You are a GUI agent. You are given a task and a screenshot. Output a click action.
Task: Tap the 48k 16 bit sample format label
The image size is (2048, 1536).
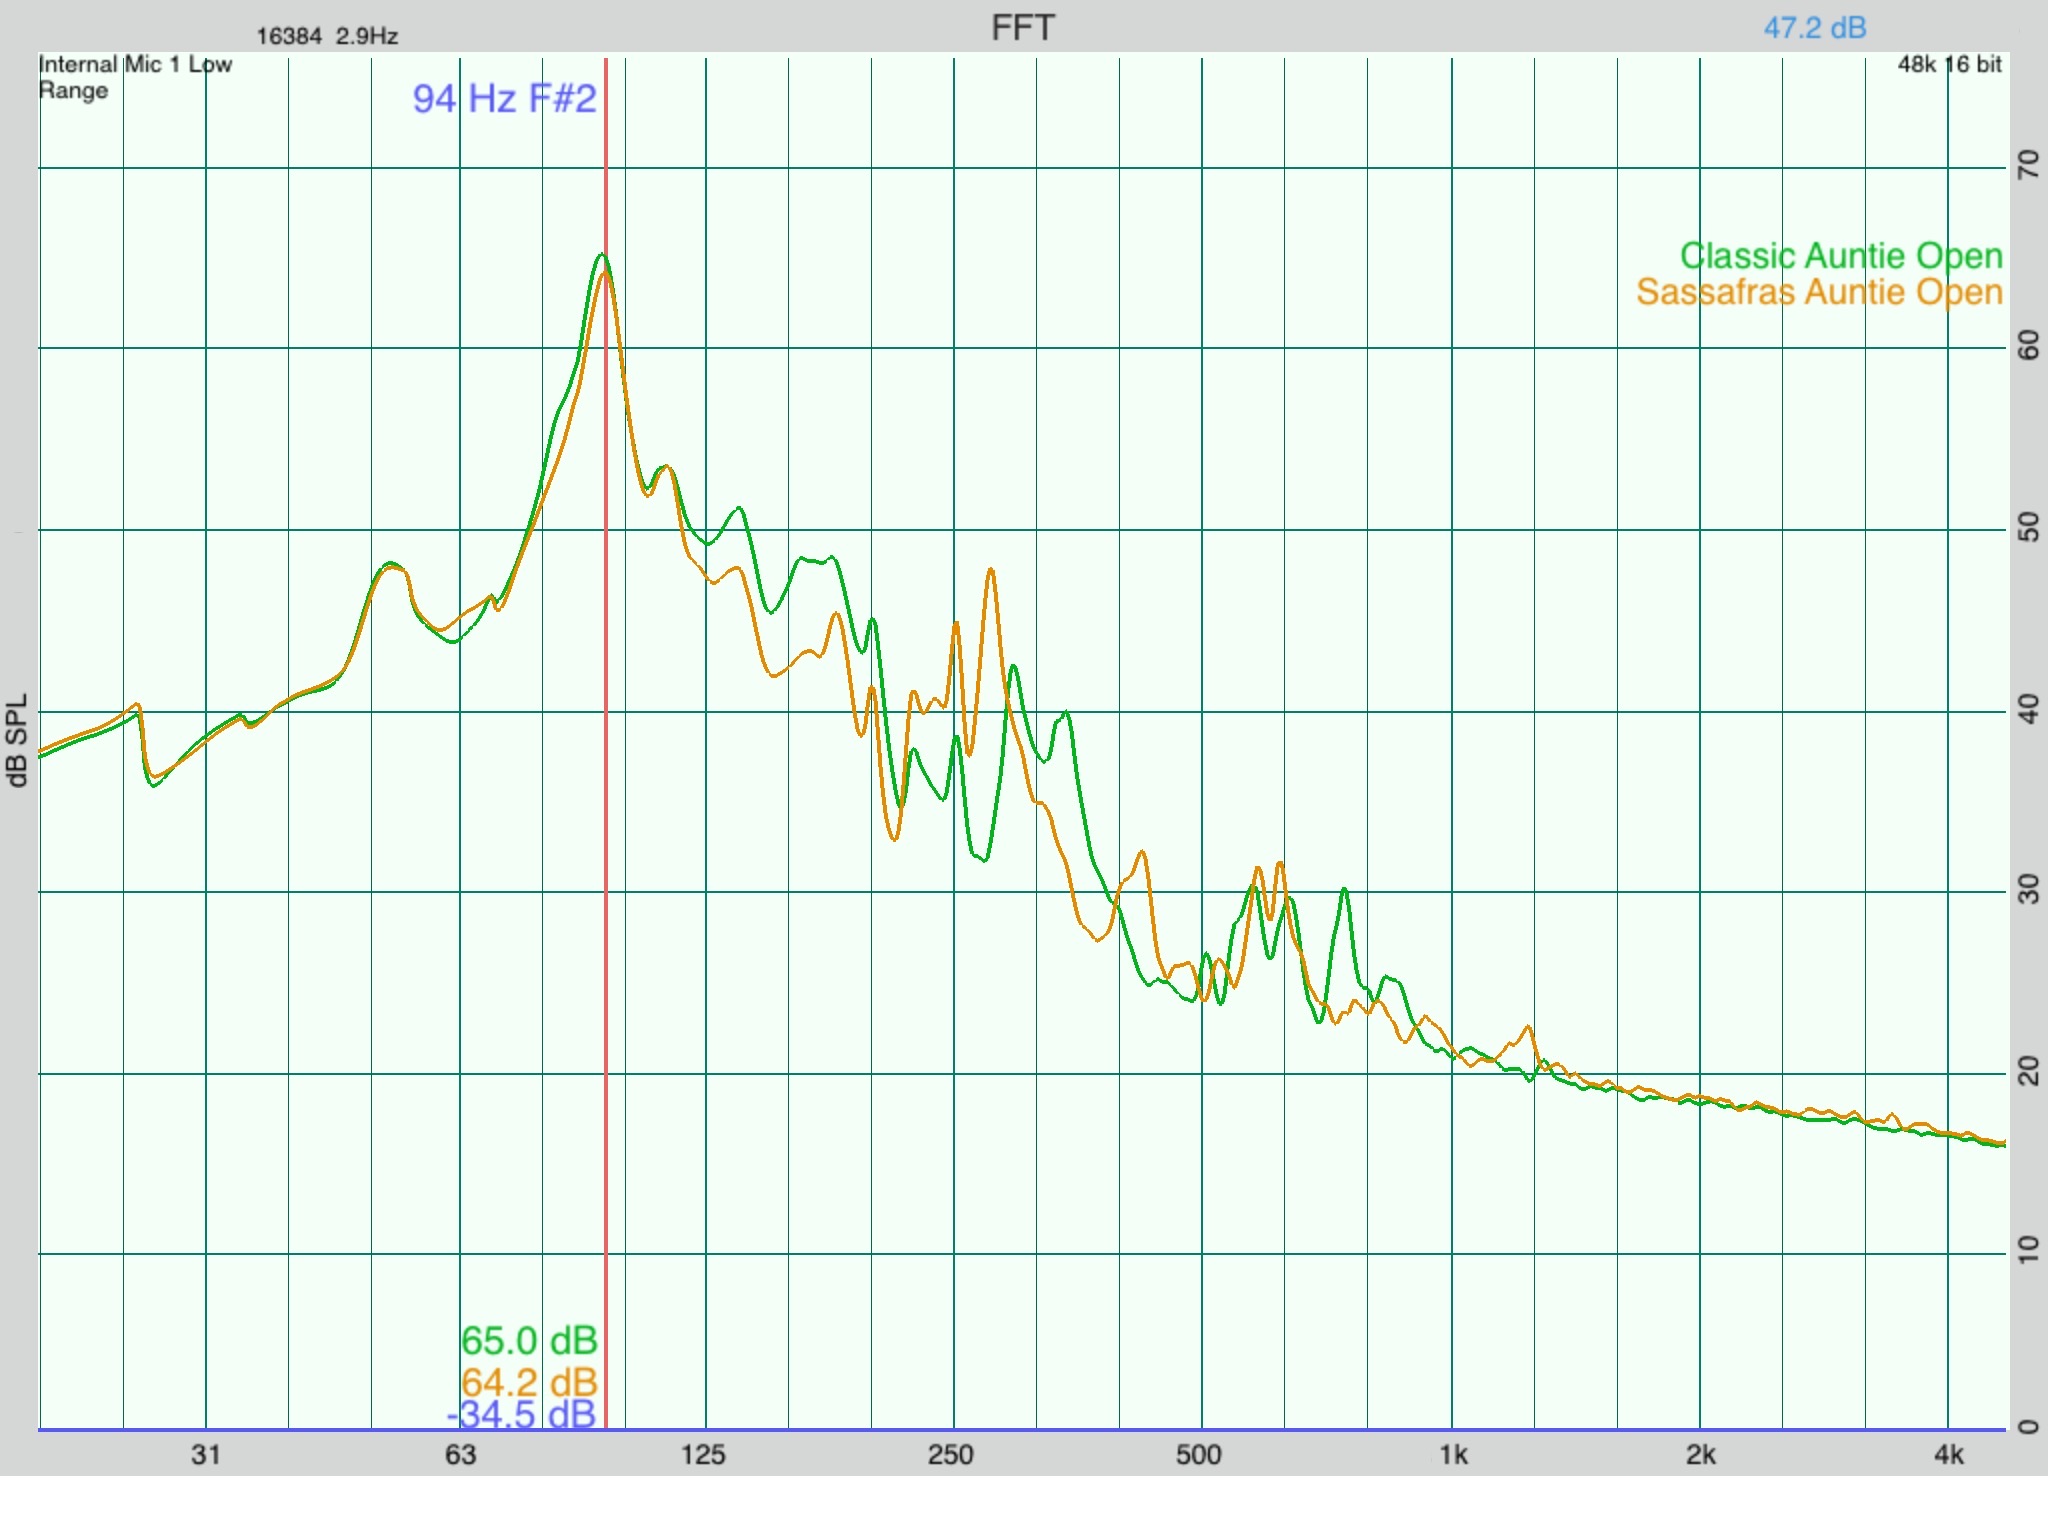[x=1950, y=64]
